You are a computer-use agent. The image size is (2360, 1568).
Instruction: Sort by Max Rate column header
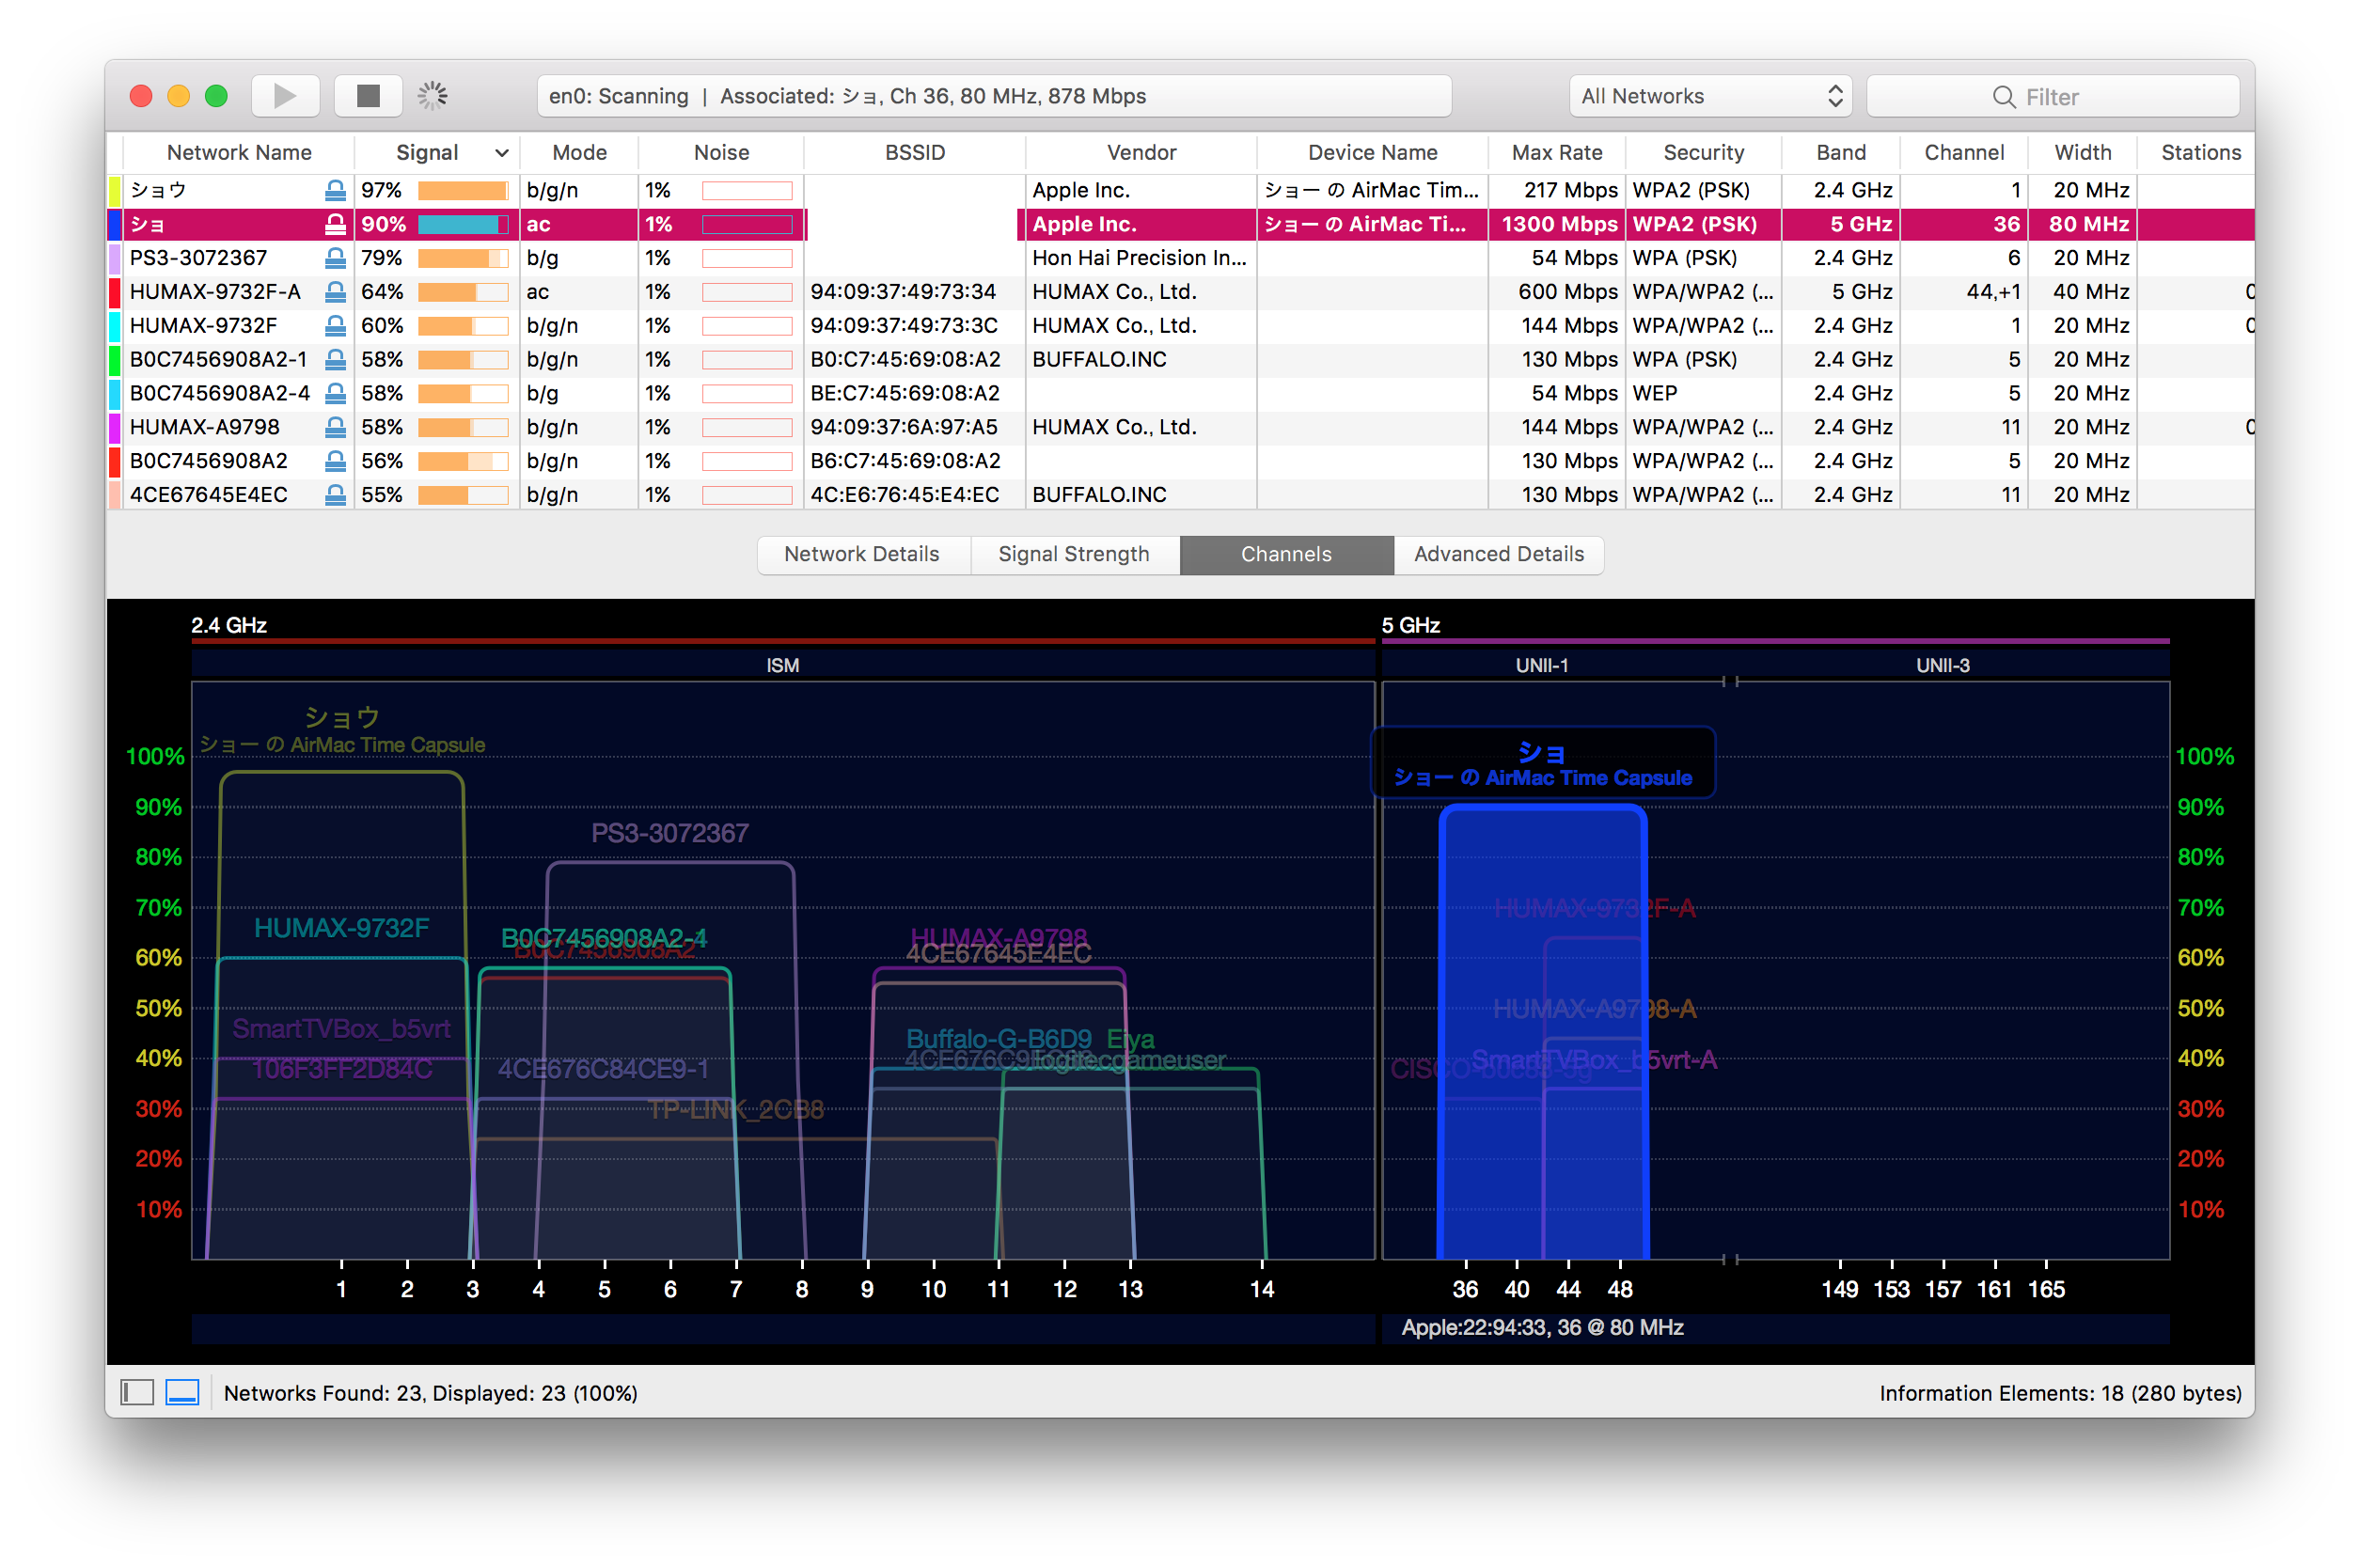pyautogui.click(x=1556, y=153)
